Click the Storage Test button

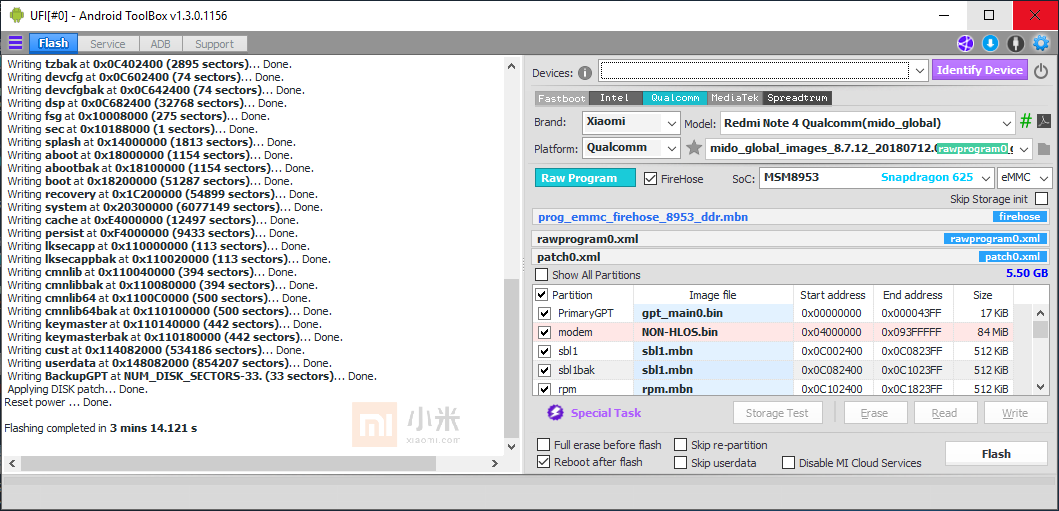point(779,413)
